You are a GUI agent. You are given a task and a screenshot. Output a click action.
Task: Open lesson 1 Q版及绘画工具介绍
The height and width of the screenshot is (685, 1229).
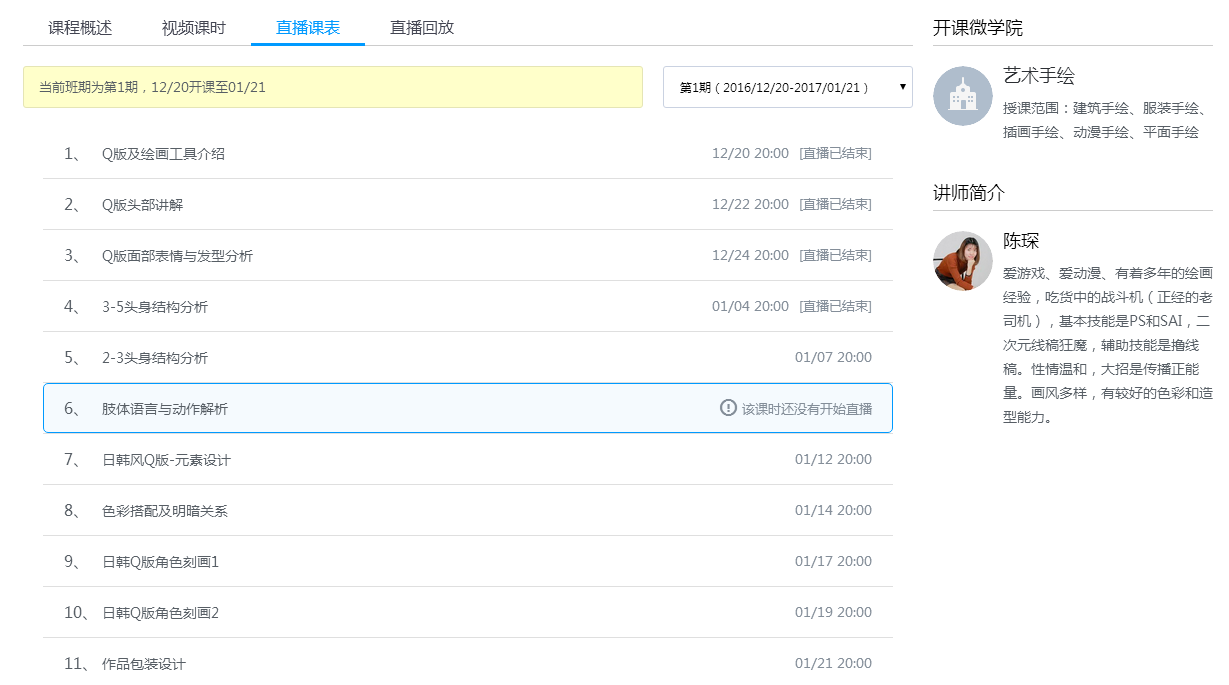click(x=163, y=154)
